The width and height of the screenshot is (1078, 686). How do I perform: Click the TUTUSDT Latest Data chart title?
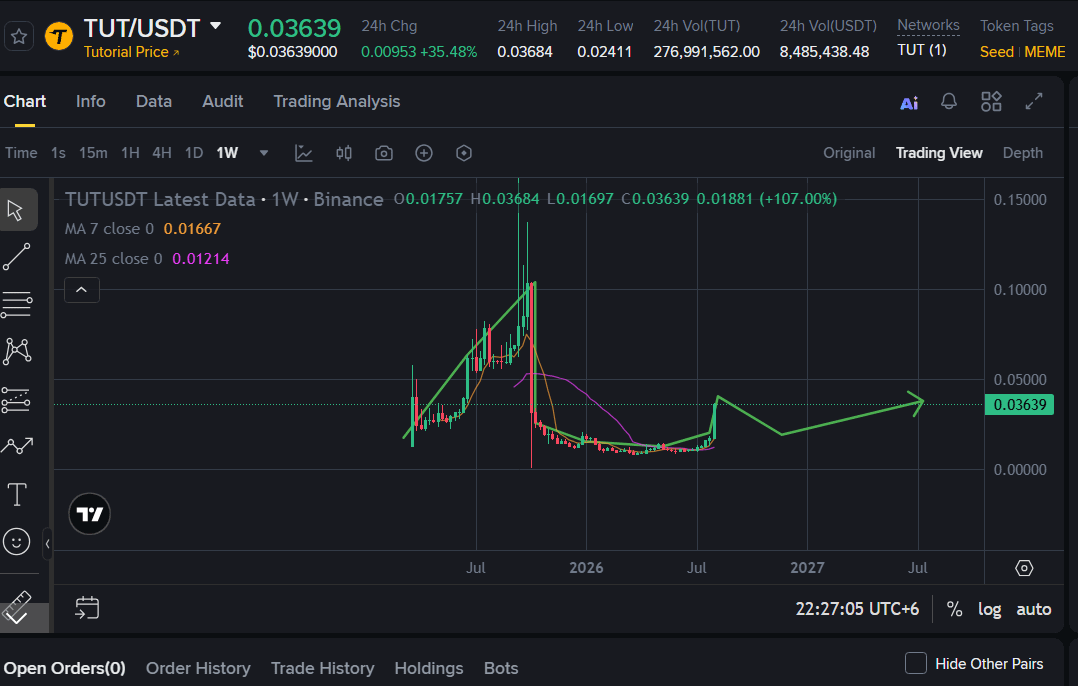(224, 199)
